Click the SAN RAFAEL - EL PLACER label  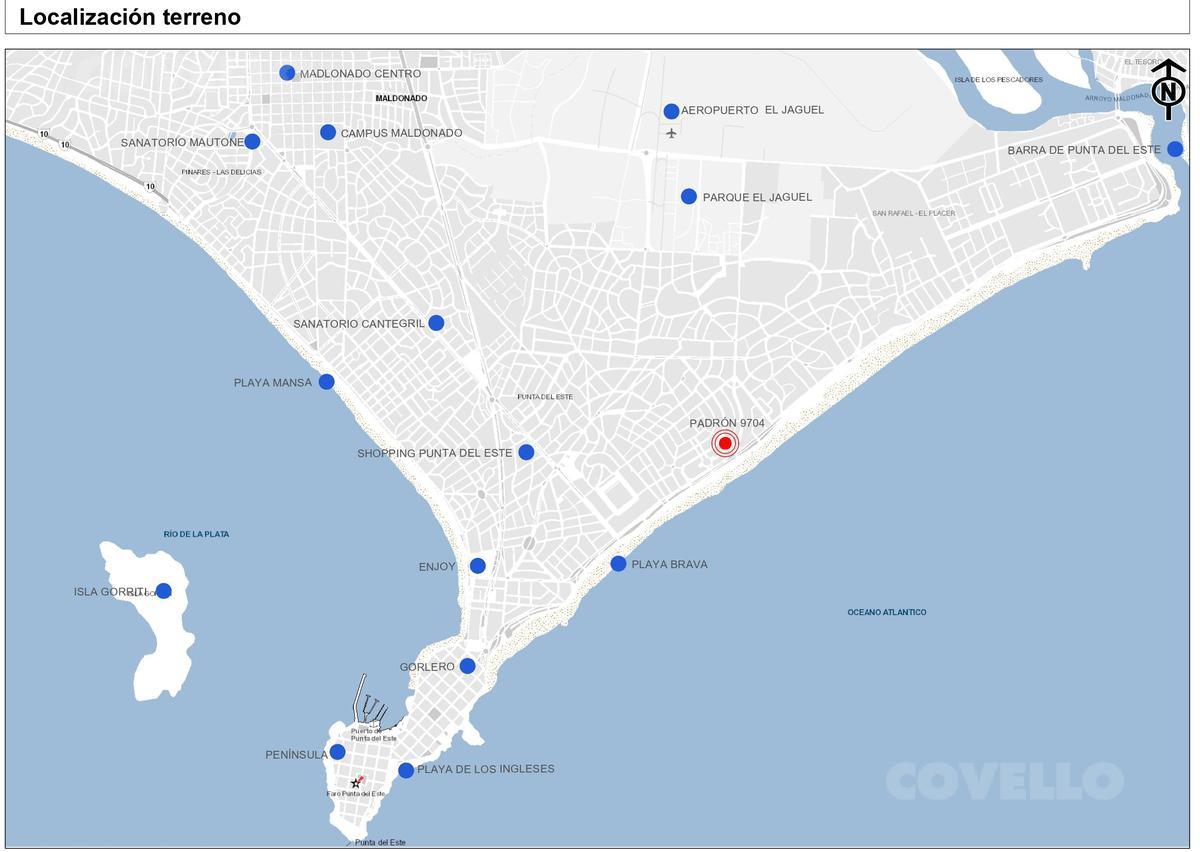(x=913, y=213)
